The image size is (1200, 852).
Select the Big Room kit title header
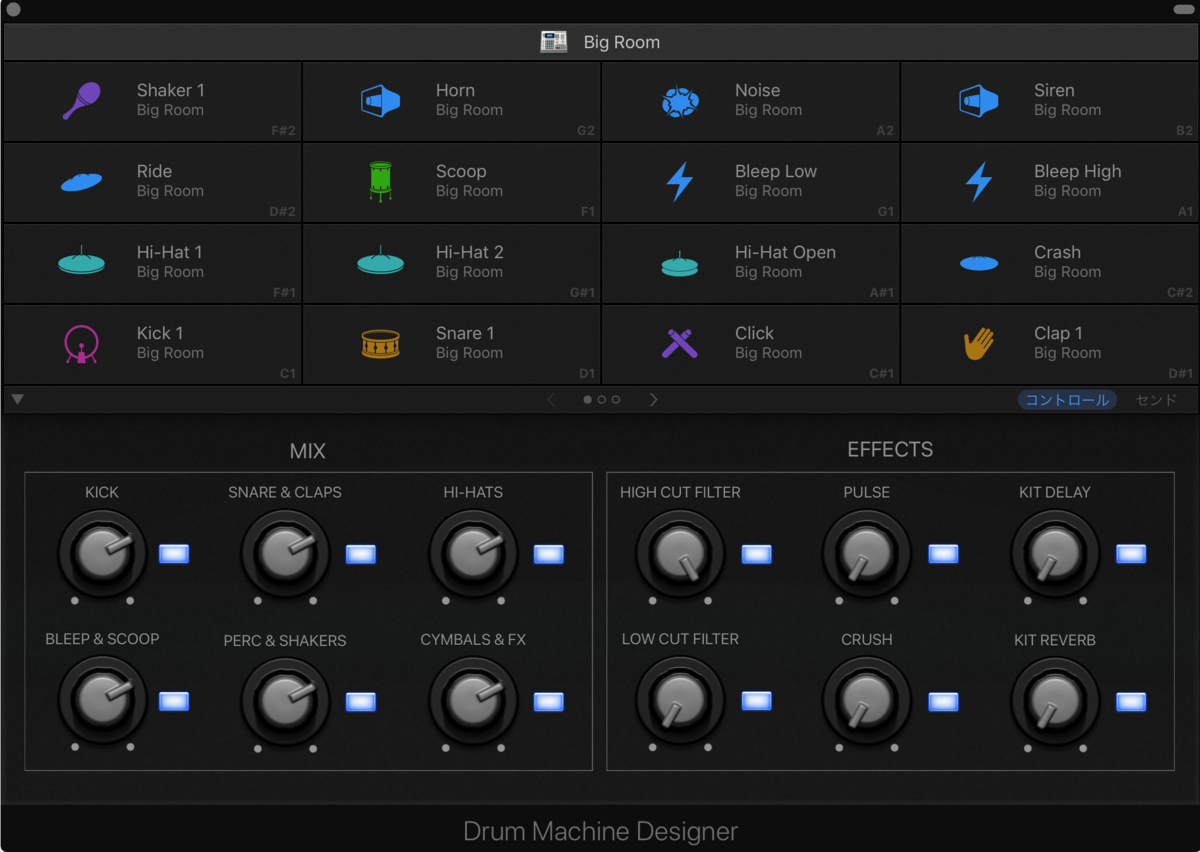621,43
